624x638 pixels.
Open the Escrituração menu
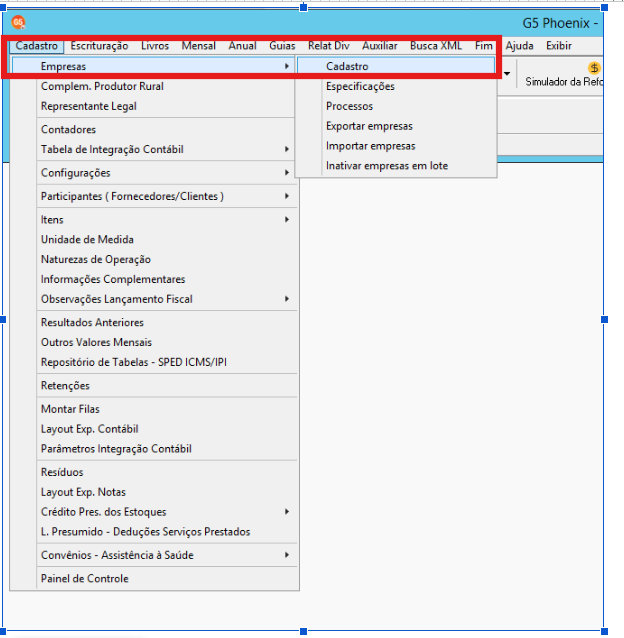(99, 46)
